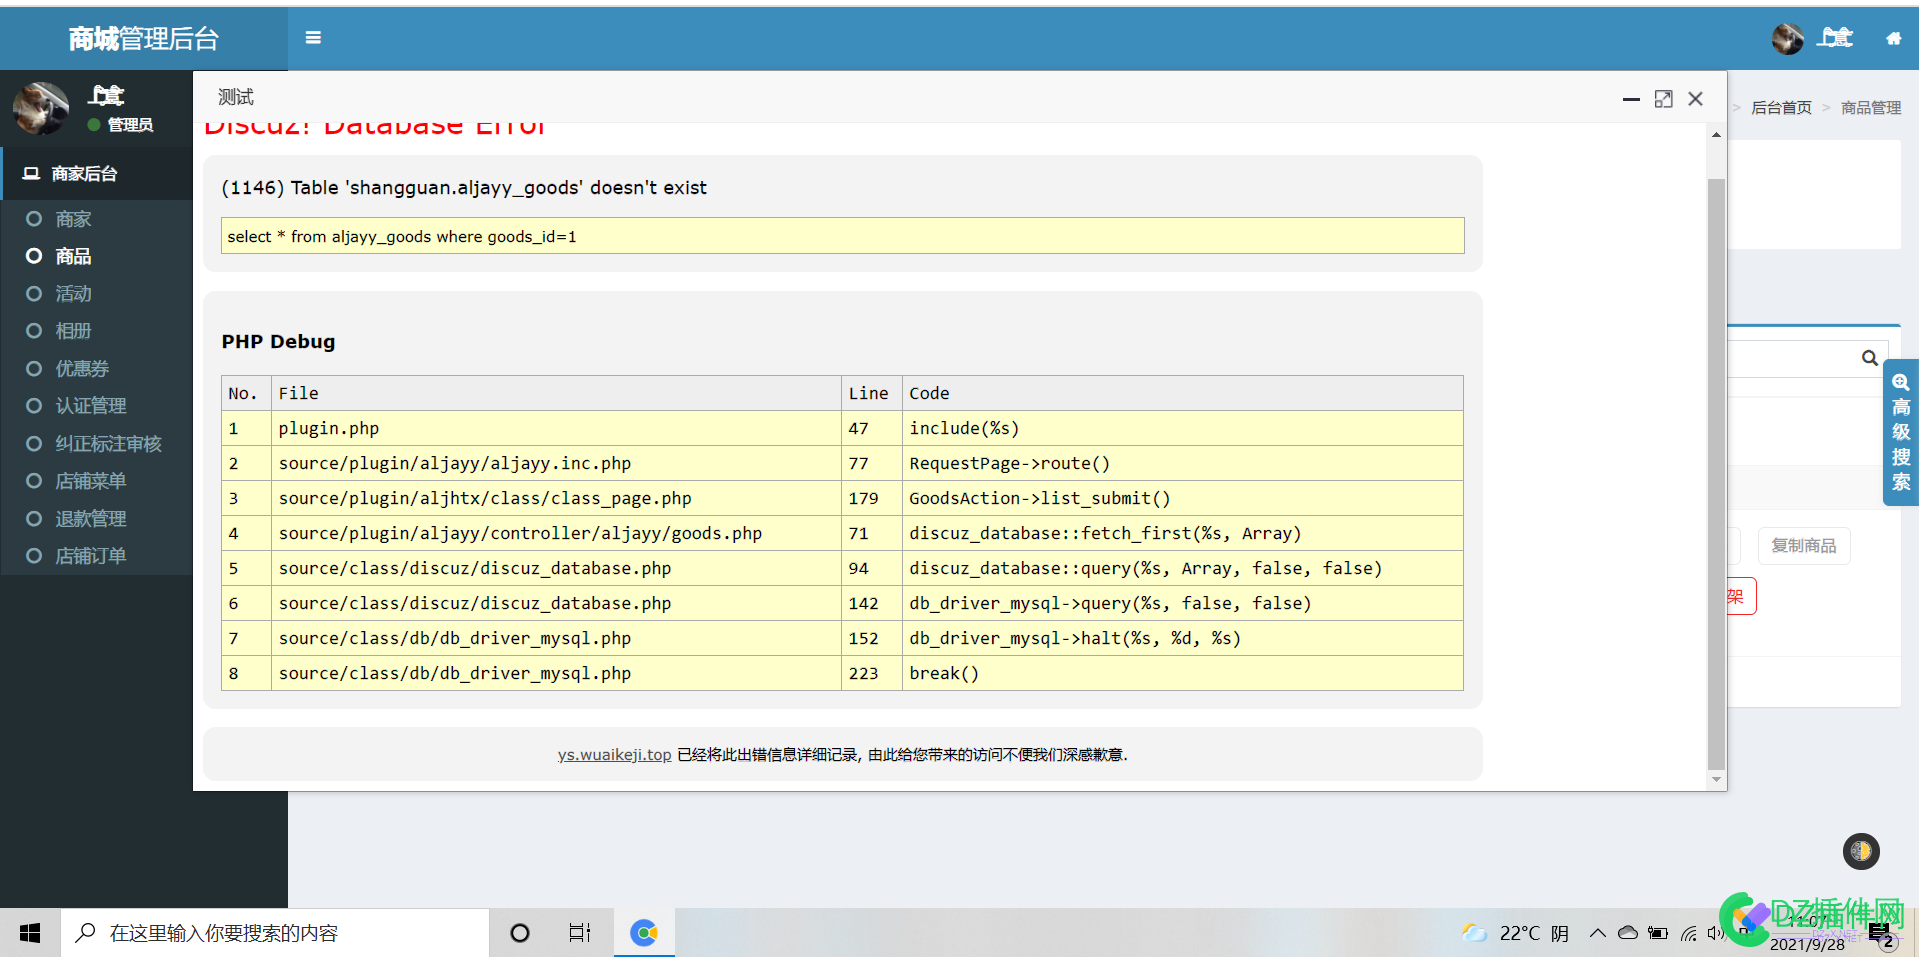This screenshot has height=957, width=1919.
Task: Switch to Chrome on the taskbar
Action: (644, 933)
